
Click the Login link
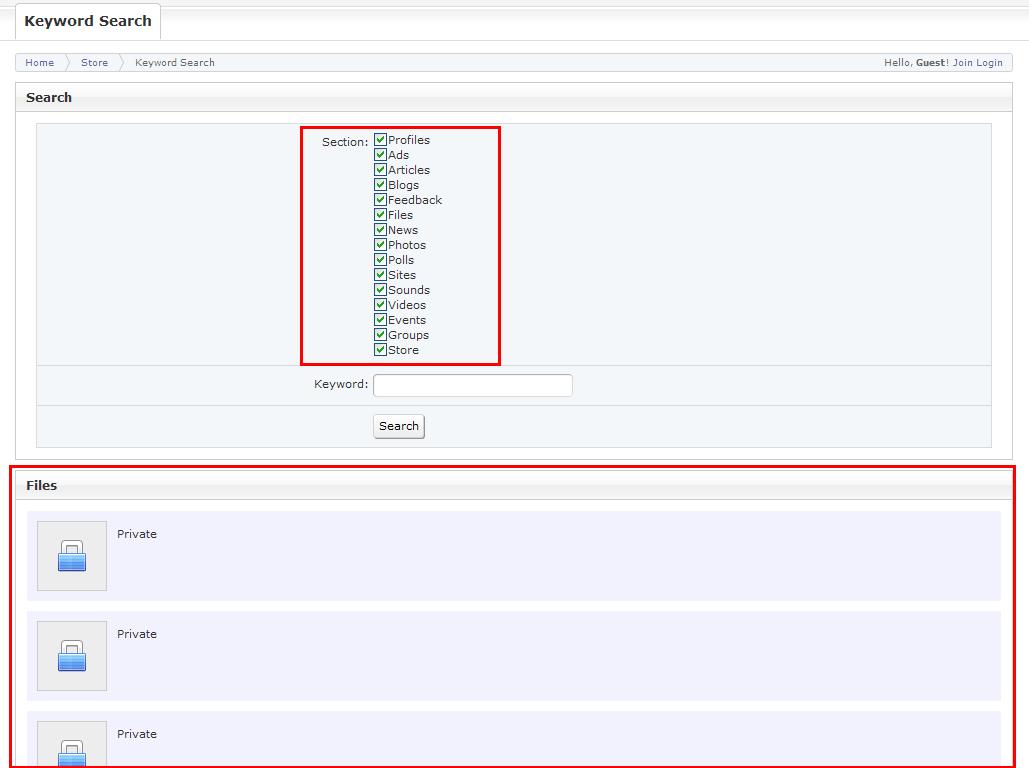coord(989,62)
